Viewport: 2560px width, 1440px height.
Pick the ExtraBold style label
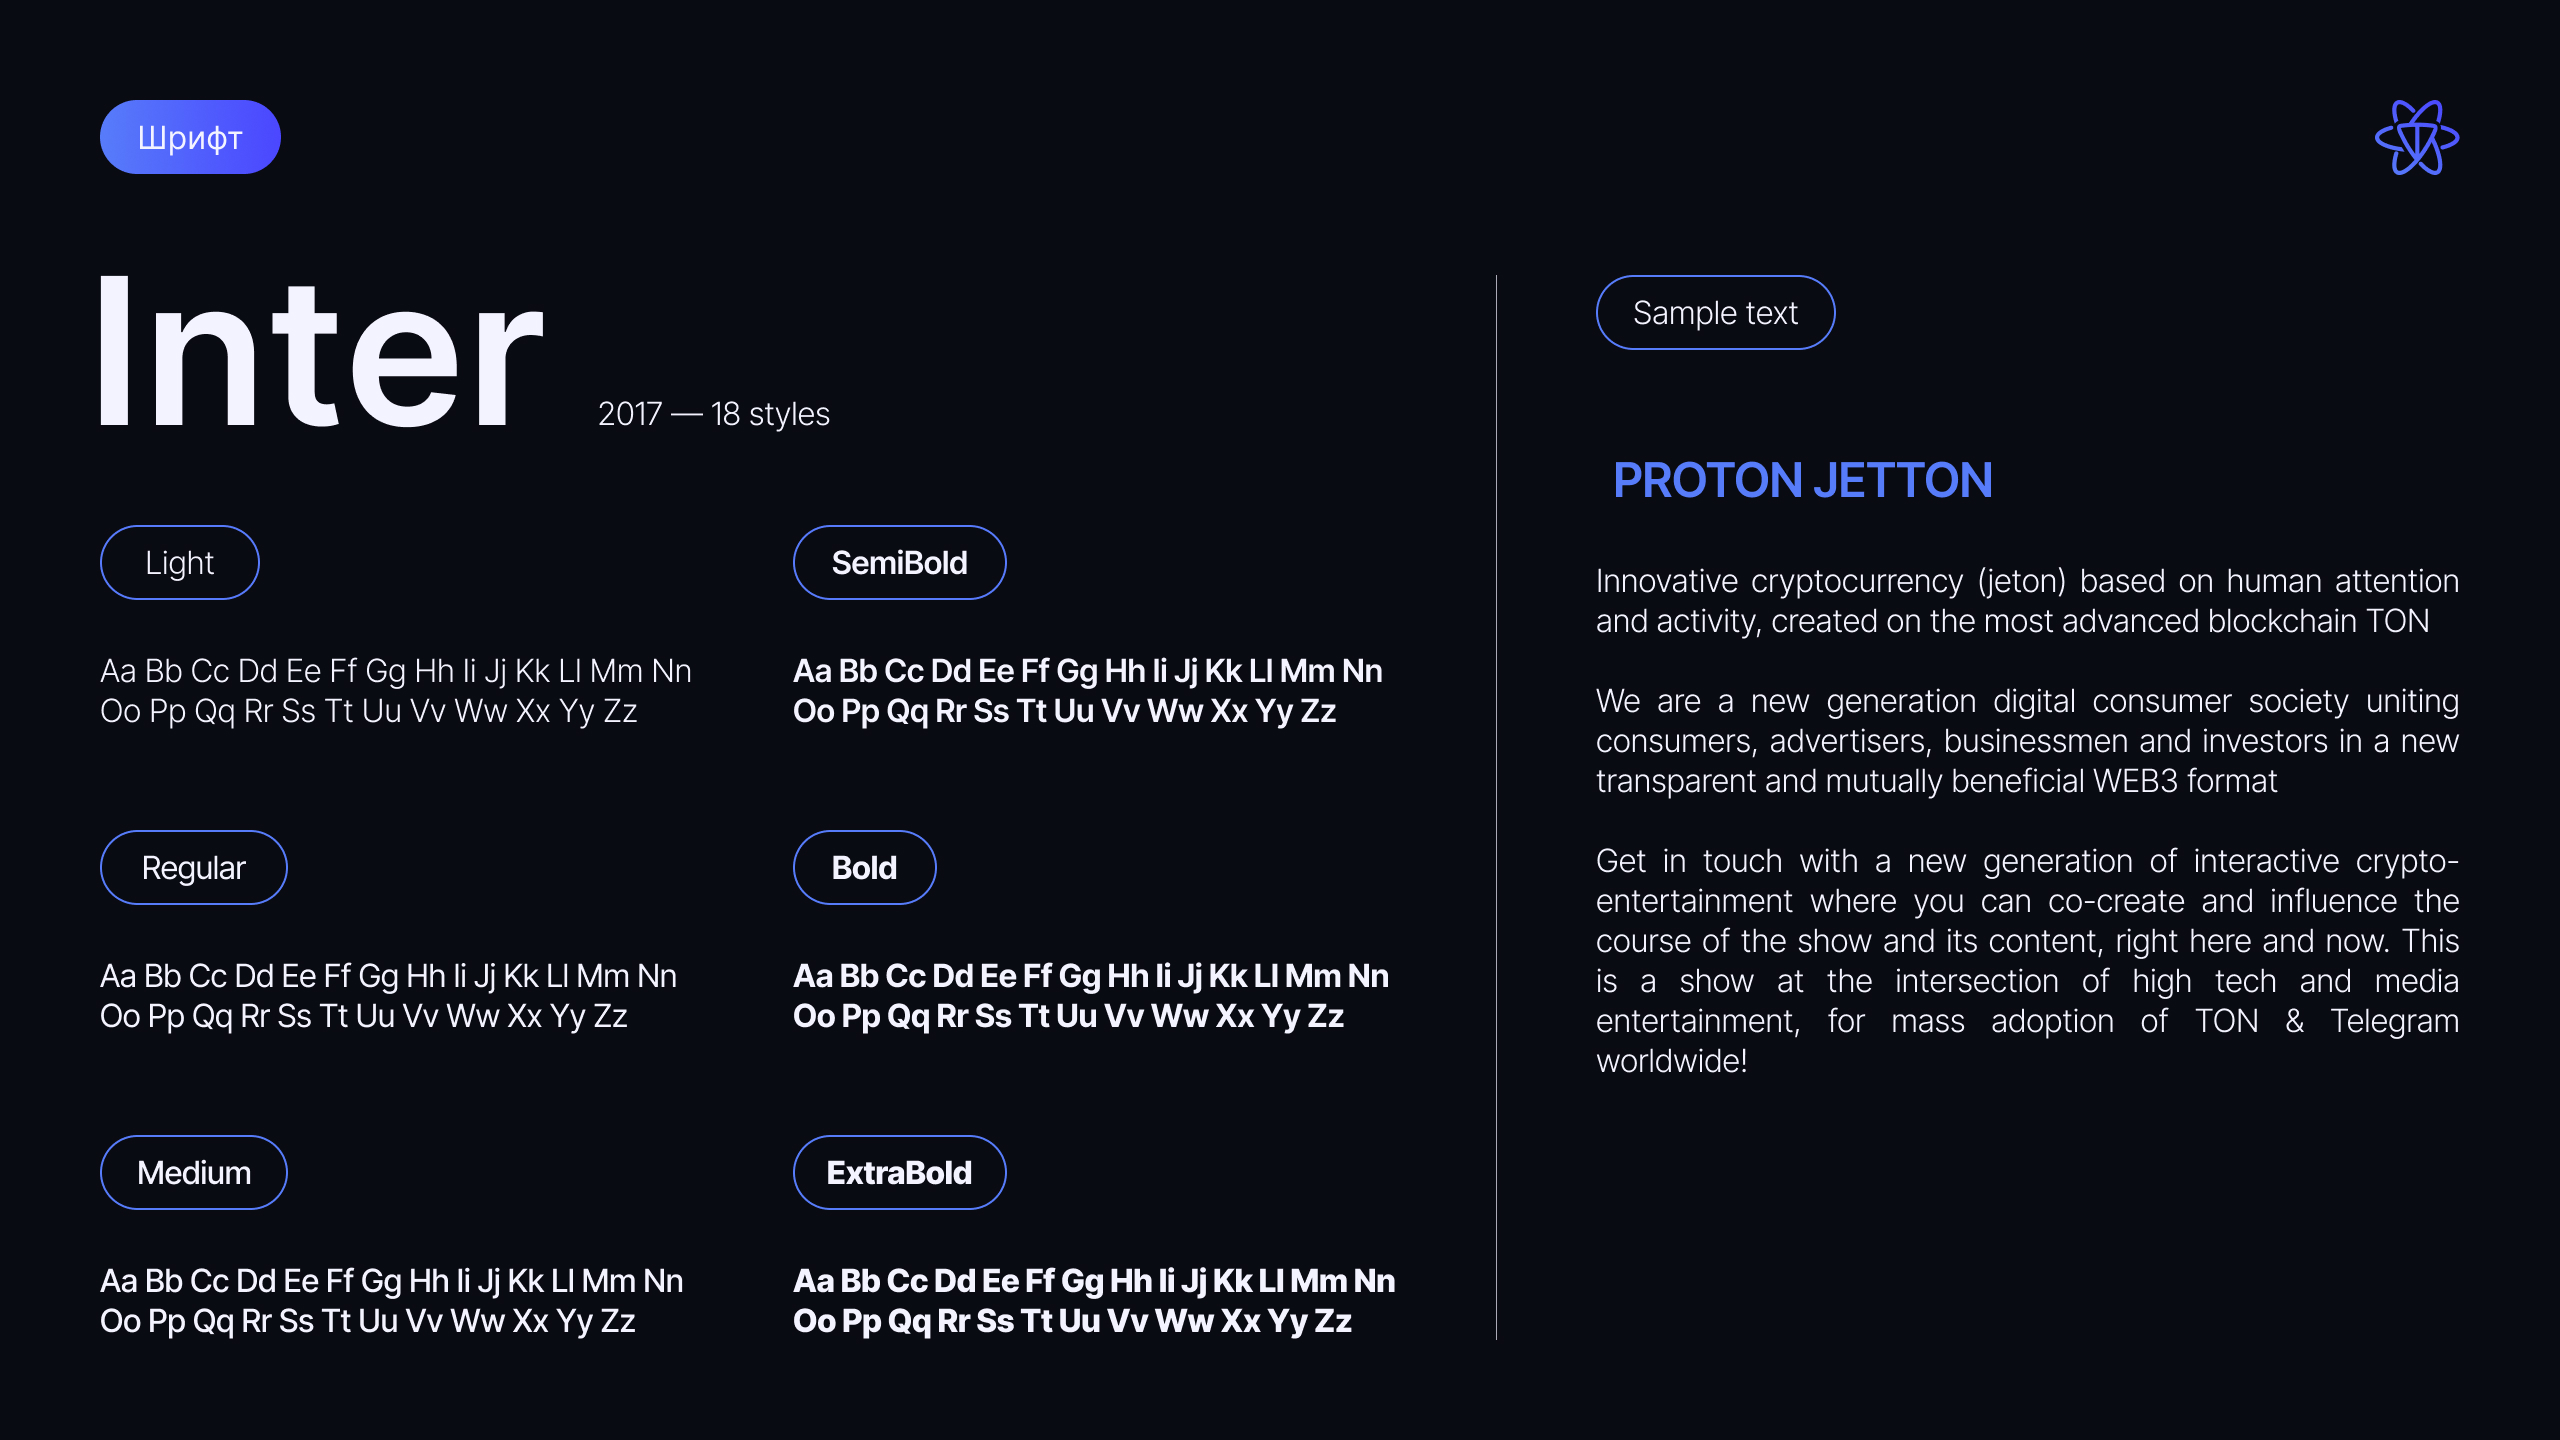tap(899, 1173)
